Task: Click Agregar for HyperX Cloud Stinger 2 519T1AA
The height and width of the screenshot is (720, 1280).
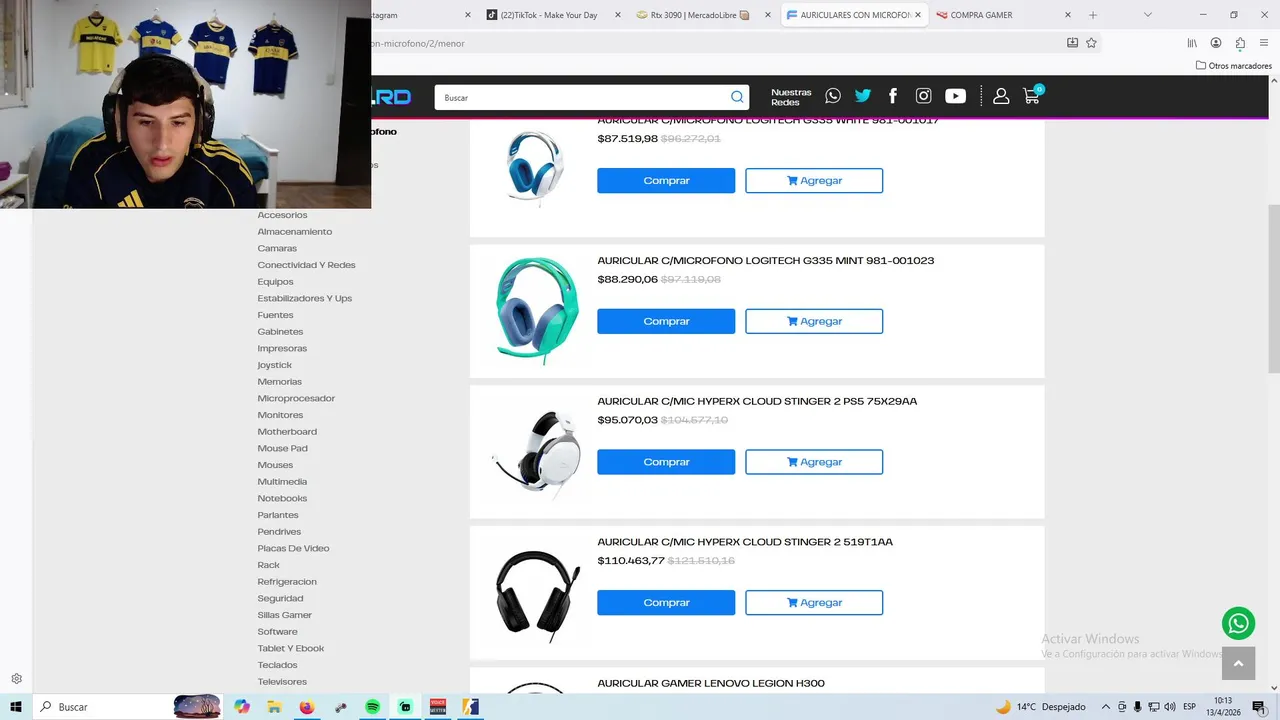Action: (814, 603)
